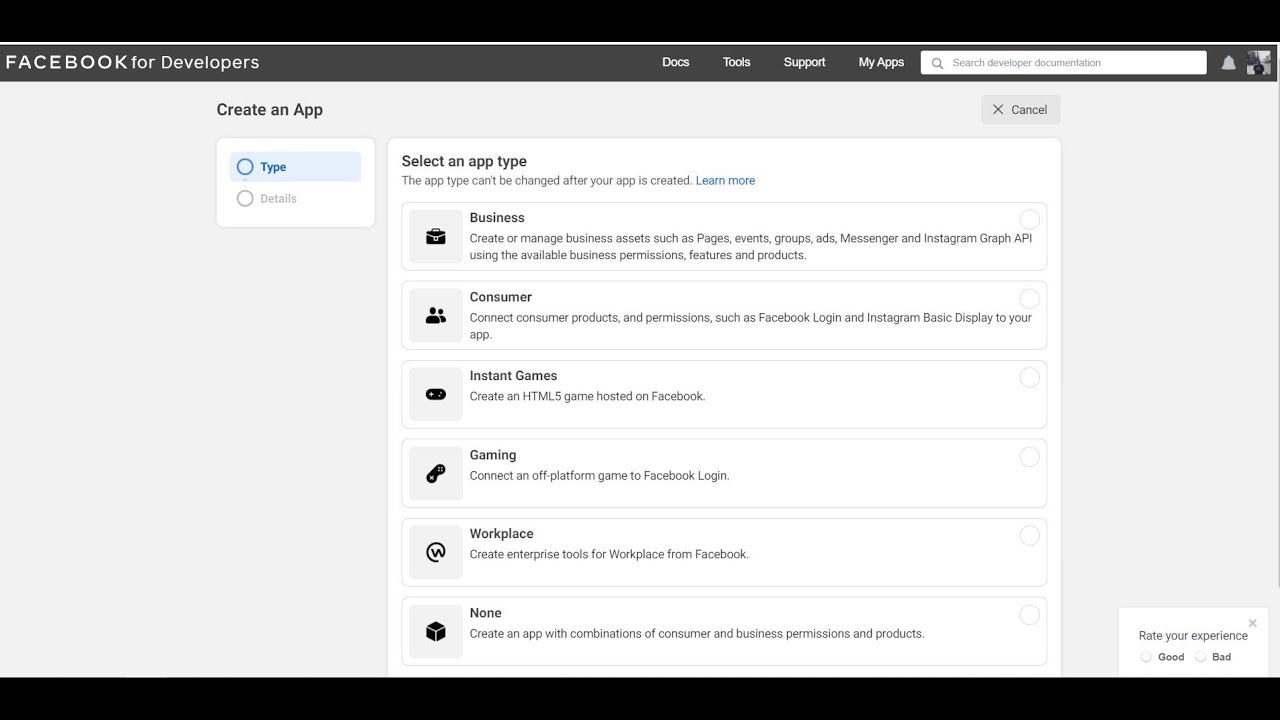Click the Create an App heading

(x=270, y=110)
